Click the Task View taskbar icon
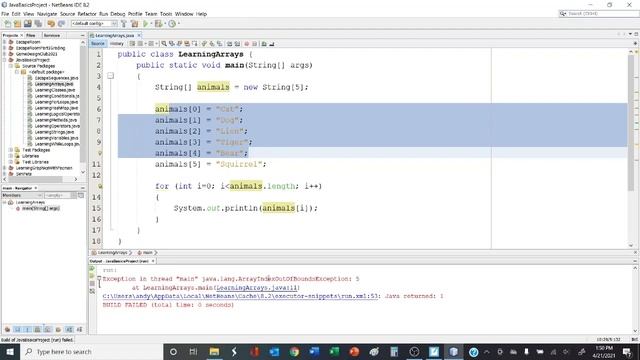Image resolution: width=640 pixels, height=360 pixels. (193, 351)
